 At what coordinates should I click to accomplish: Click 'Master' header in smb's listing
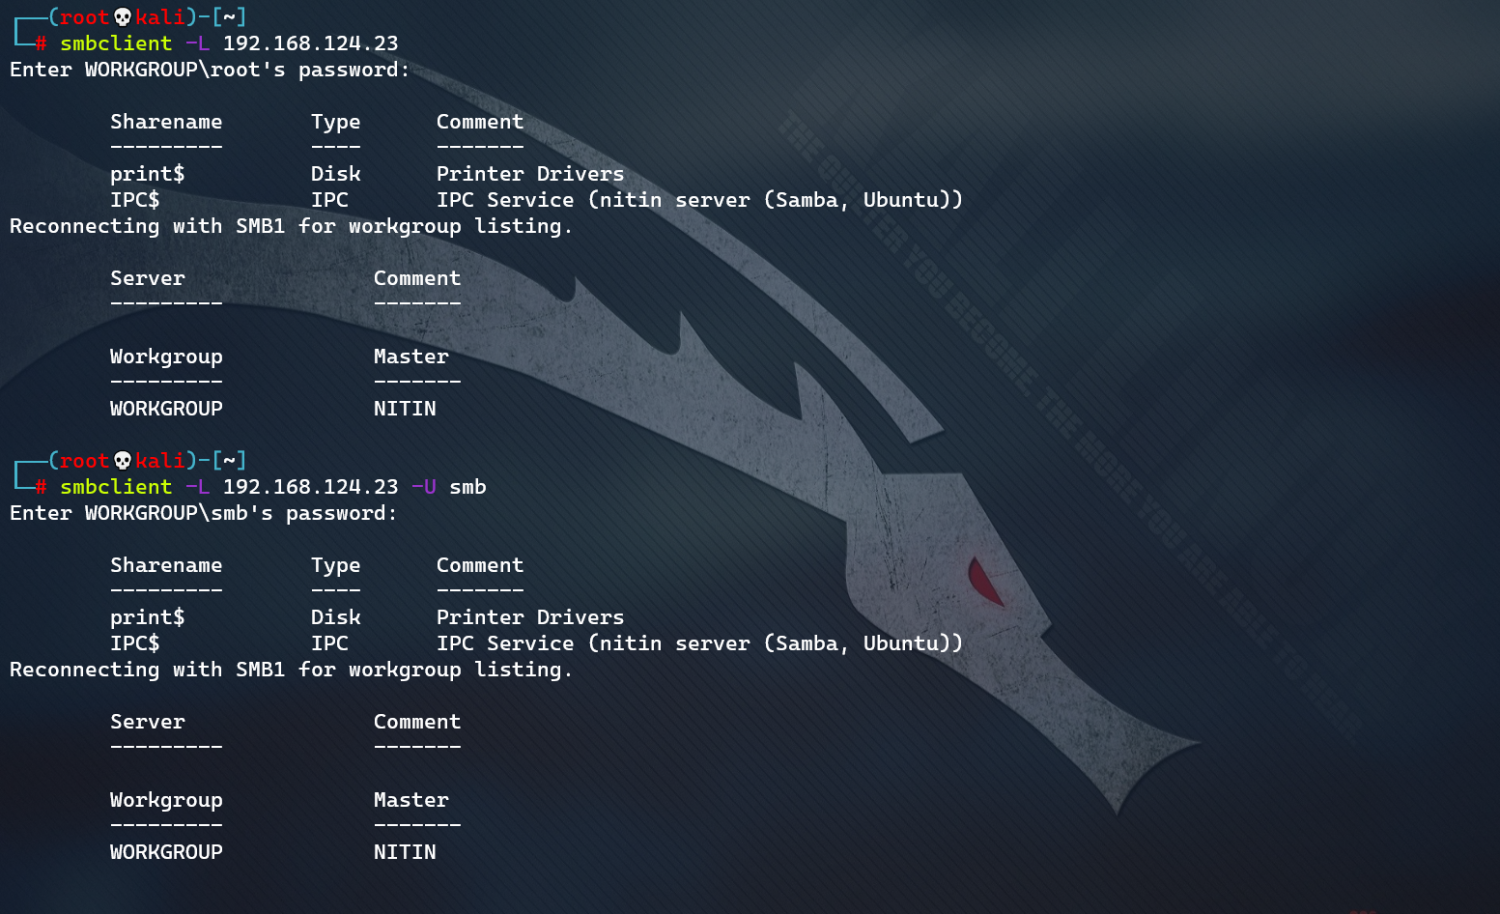411,800
